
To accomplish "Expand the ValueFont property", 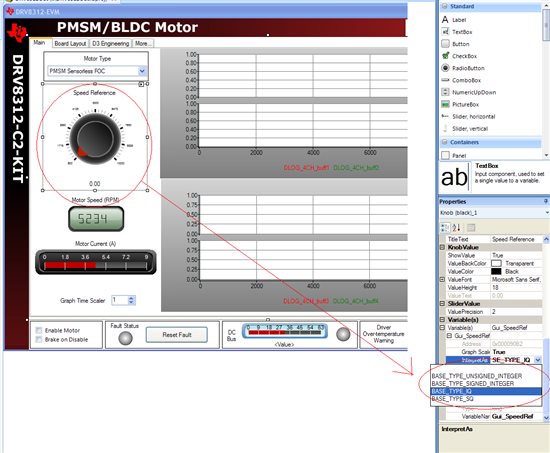I will pos(443,279).
